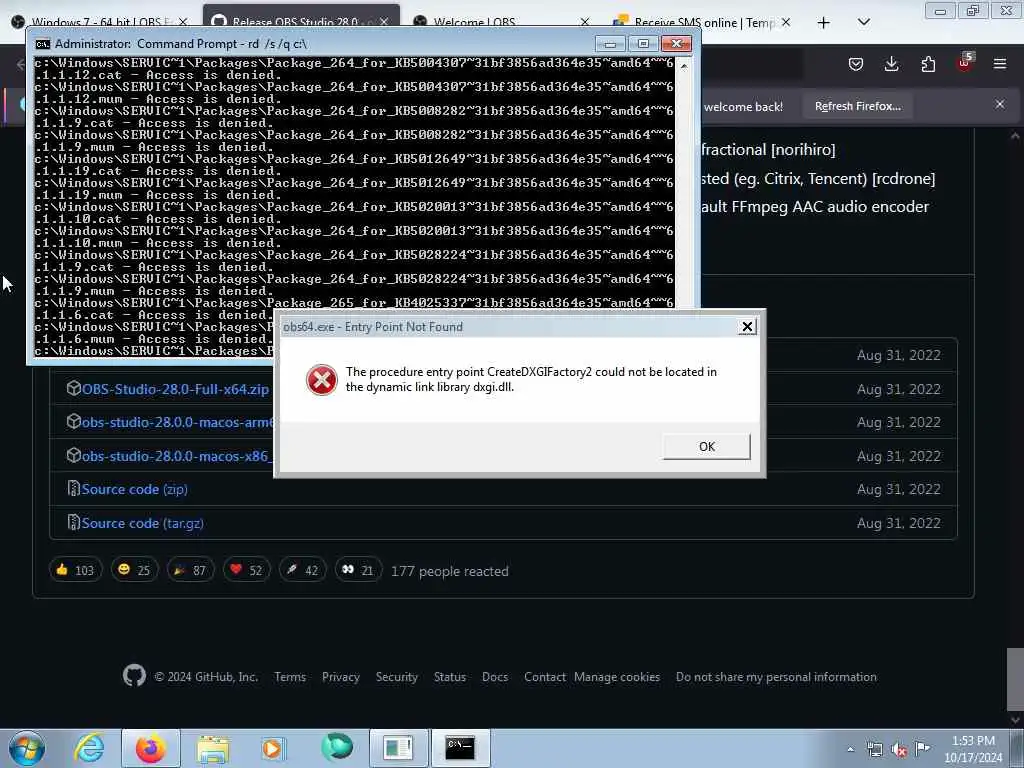Click Do not share my personal information
Screen dimensions: 1024x768
tap(776, 677)
